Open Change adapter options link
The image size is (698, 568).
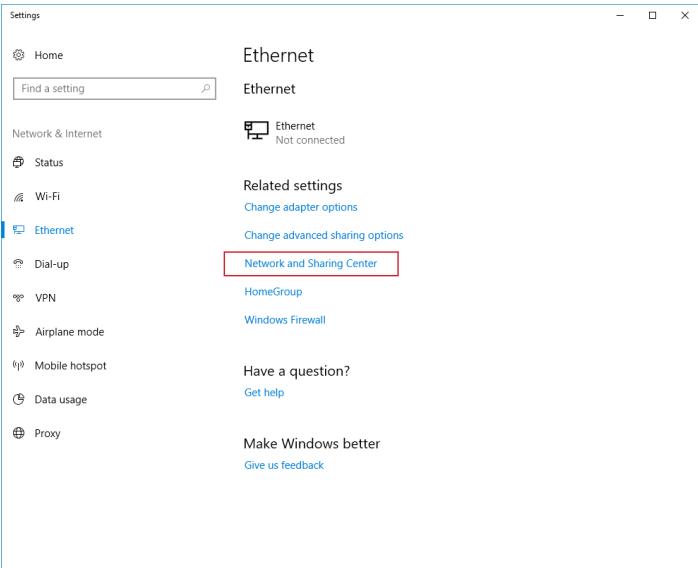click(x=301, y=207)
